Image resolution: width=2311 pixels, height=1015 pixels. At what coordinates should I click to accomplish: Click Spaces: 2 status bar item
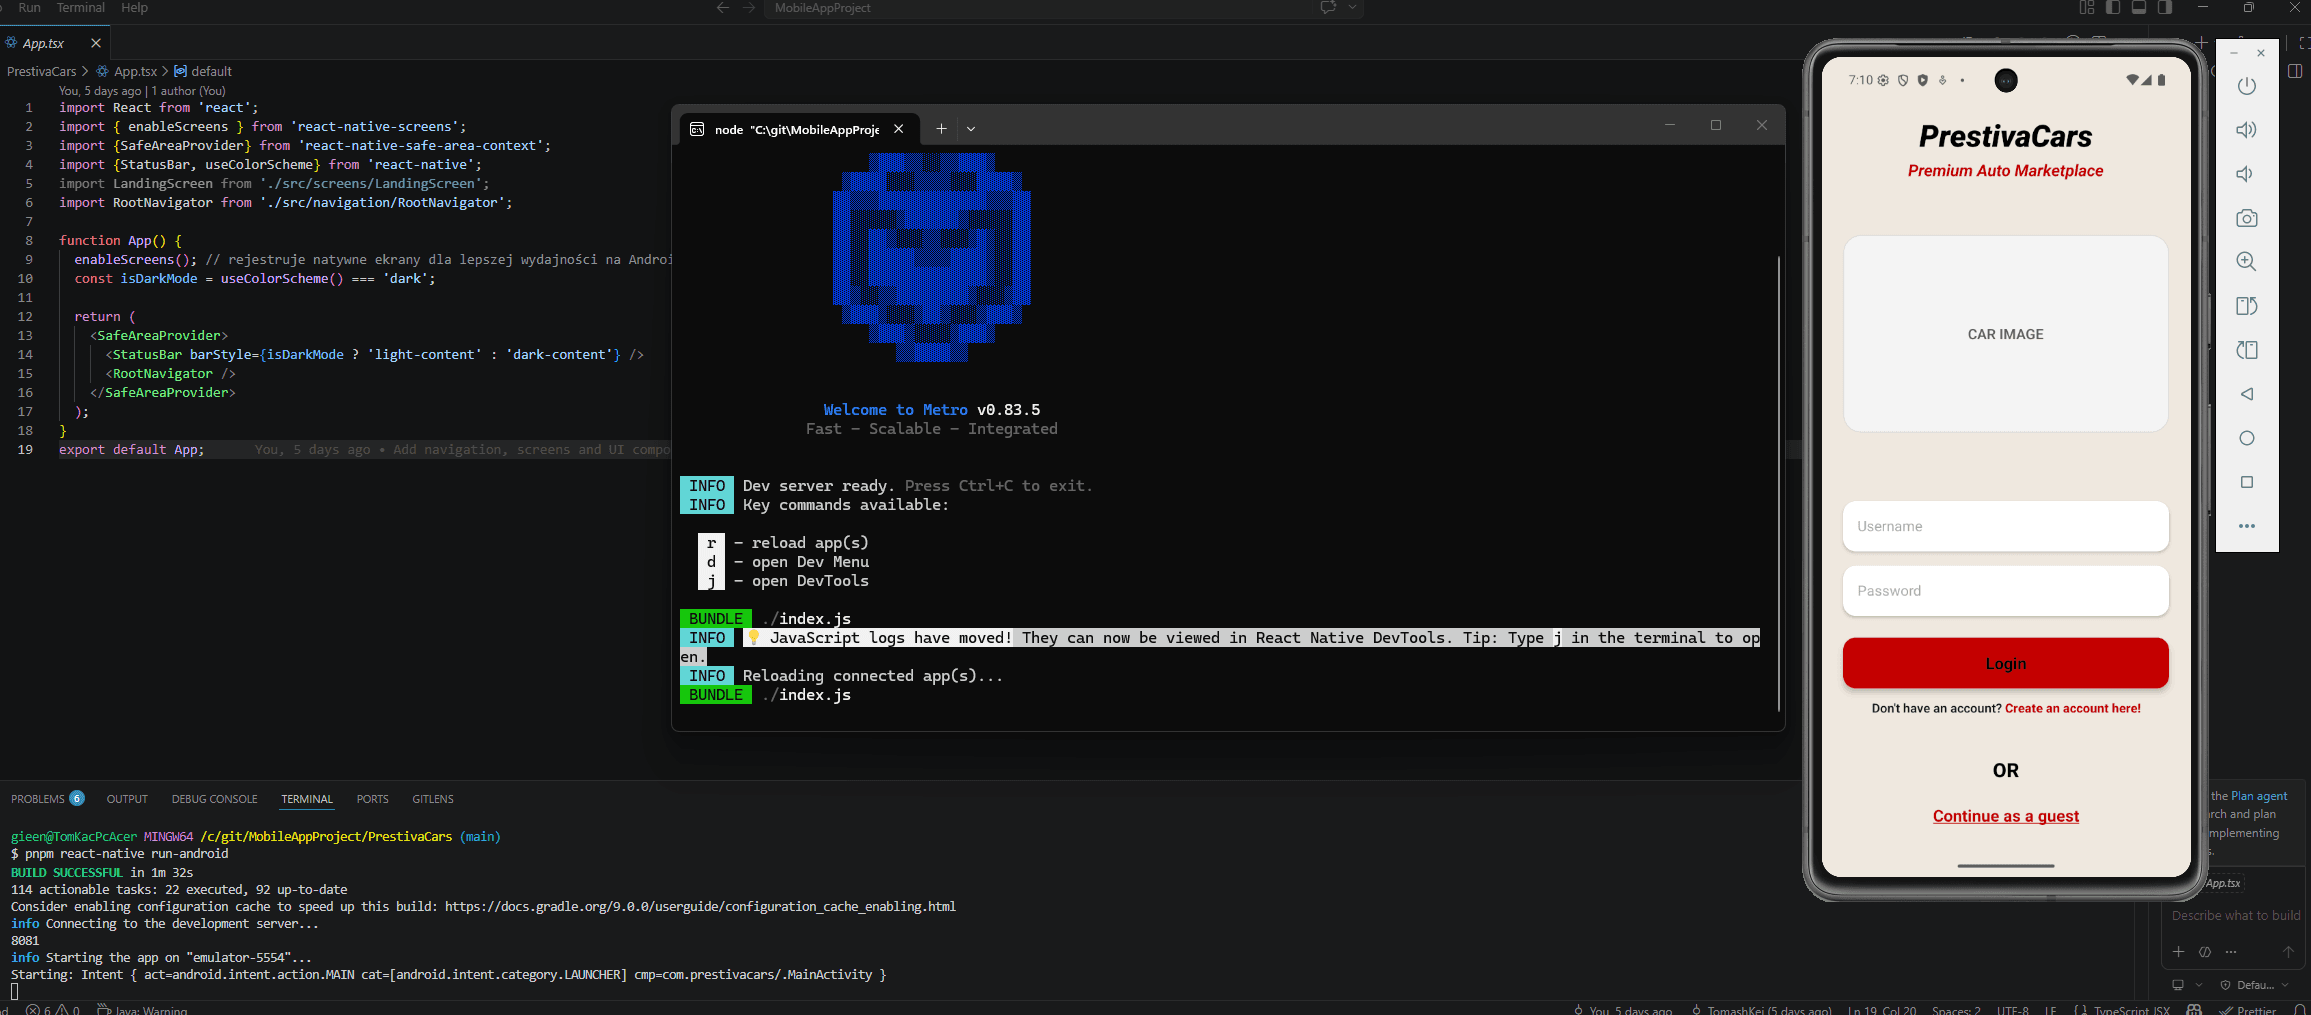pos(1956,1009)
